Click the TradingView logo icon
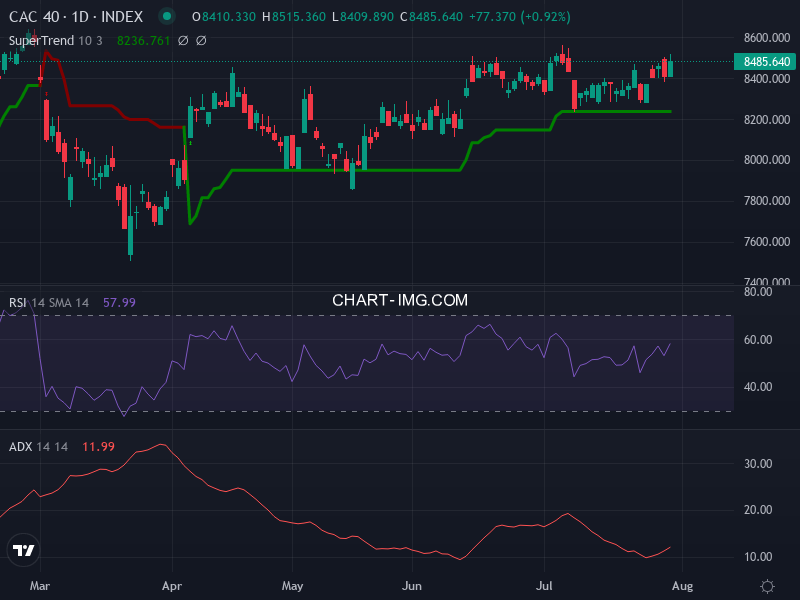 (x=23, y=550)
